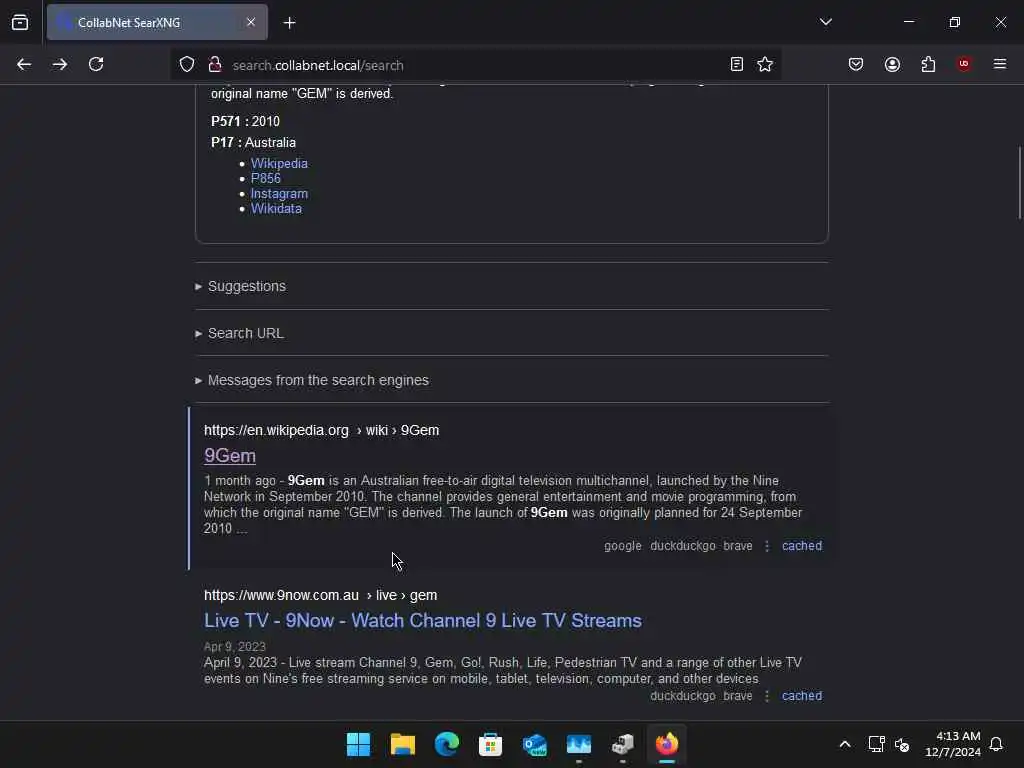The height and width of the screenshot is (768, 1024).
Task: Open the P856 link
Action: coord(265,178)
